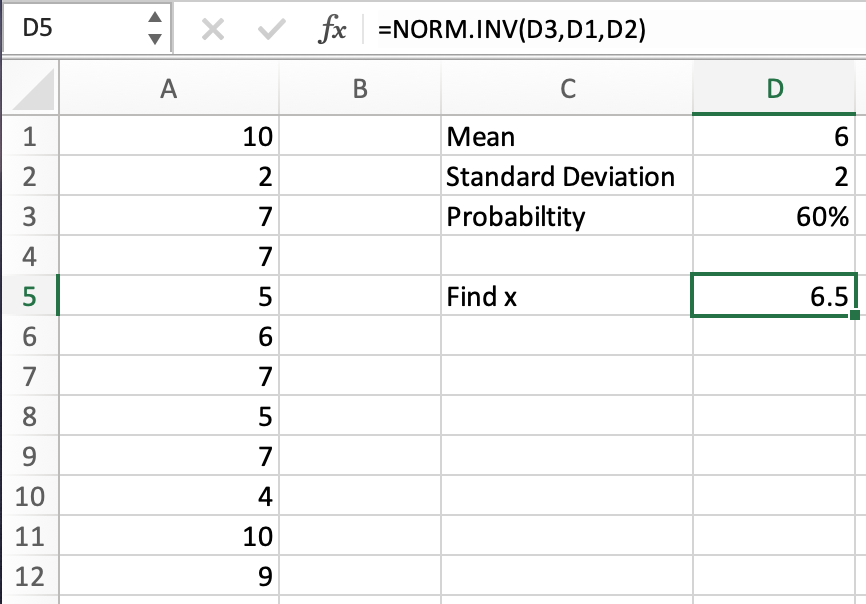Select cell A1 containing 10

[168, 137]
